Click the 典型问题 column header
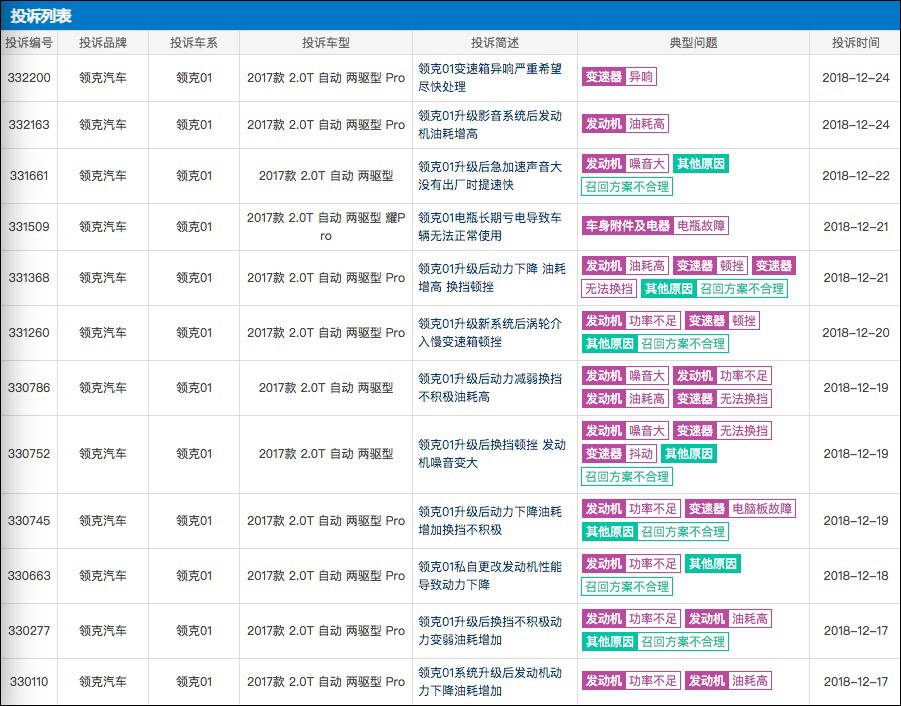Screen dimensions: 901x706 coord(694,43)
